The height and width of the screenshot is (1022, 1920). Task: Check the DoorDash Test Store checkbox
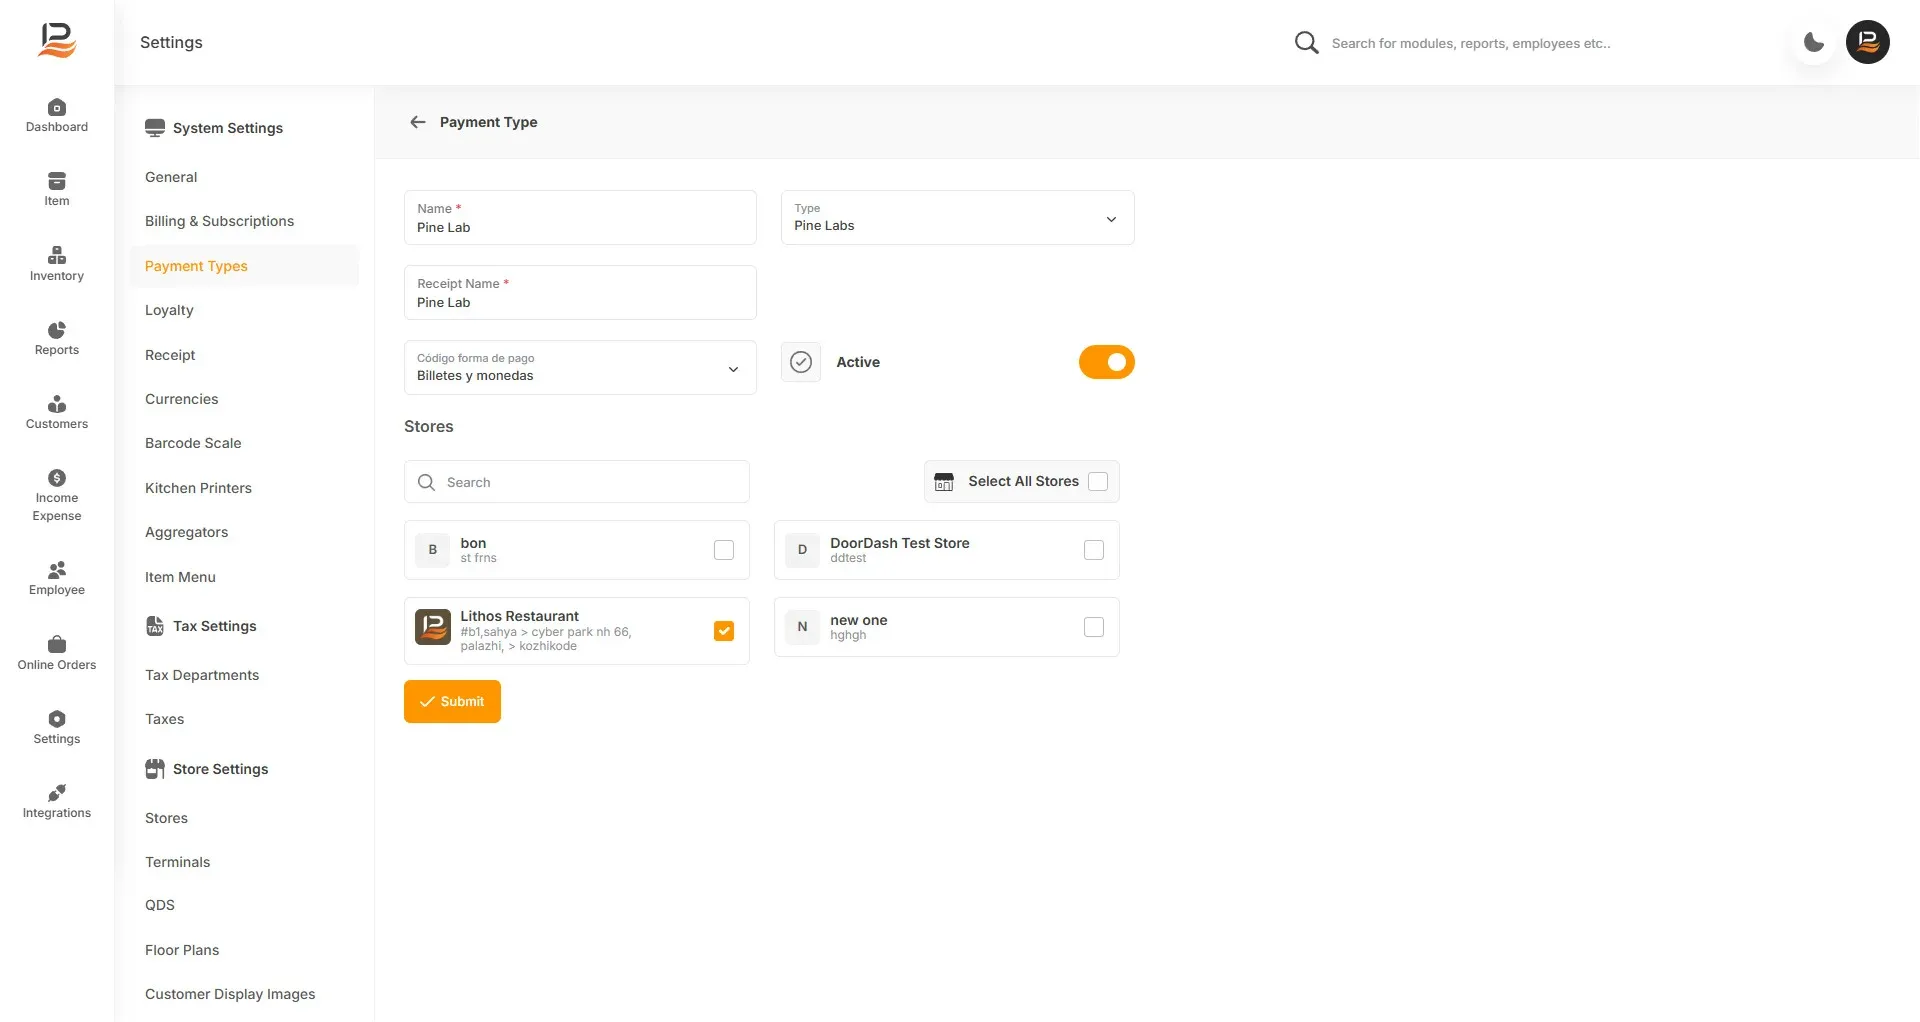[x=1094, y=550]
